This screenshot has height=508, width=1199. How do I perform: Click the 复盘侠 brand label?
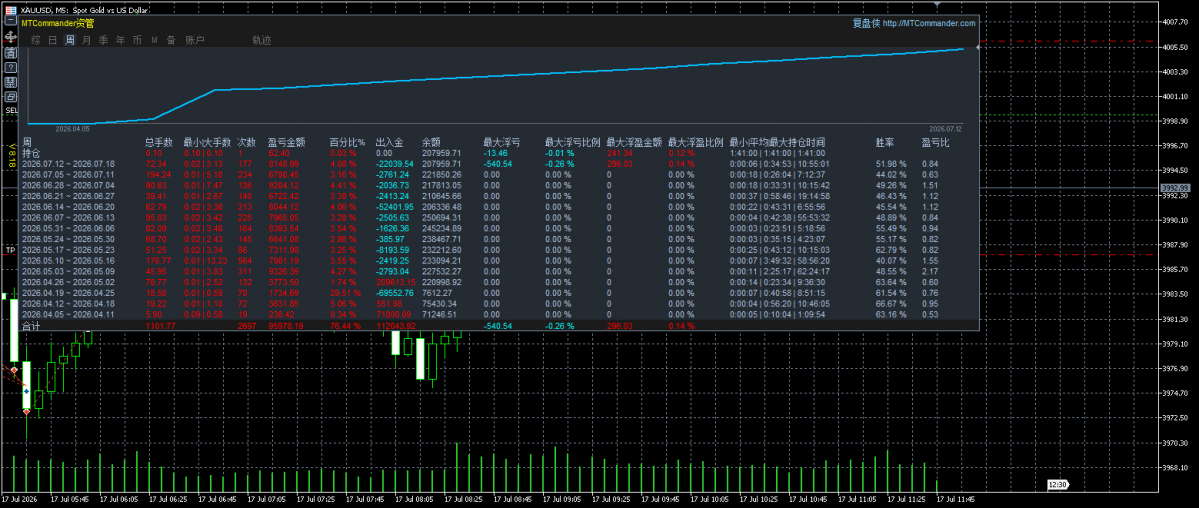tap(866, 24)
